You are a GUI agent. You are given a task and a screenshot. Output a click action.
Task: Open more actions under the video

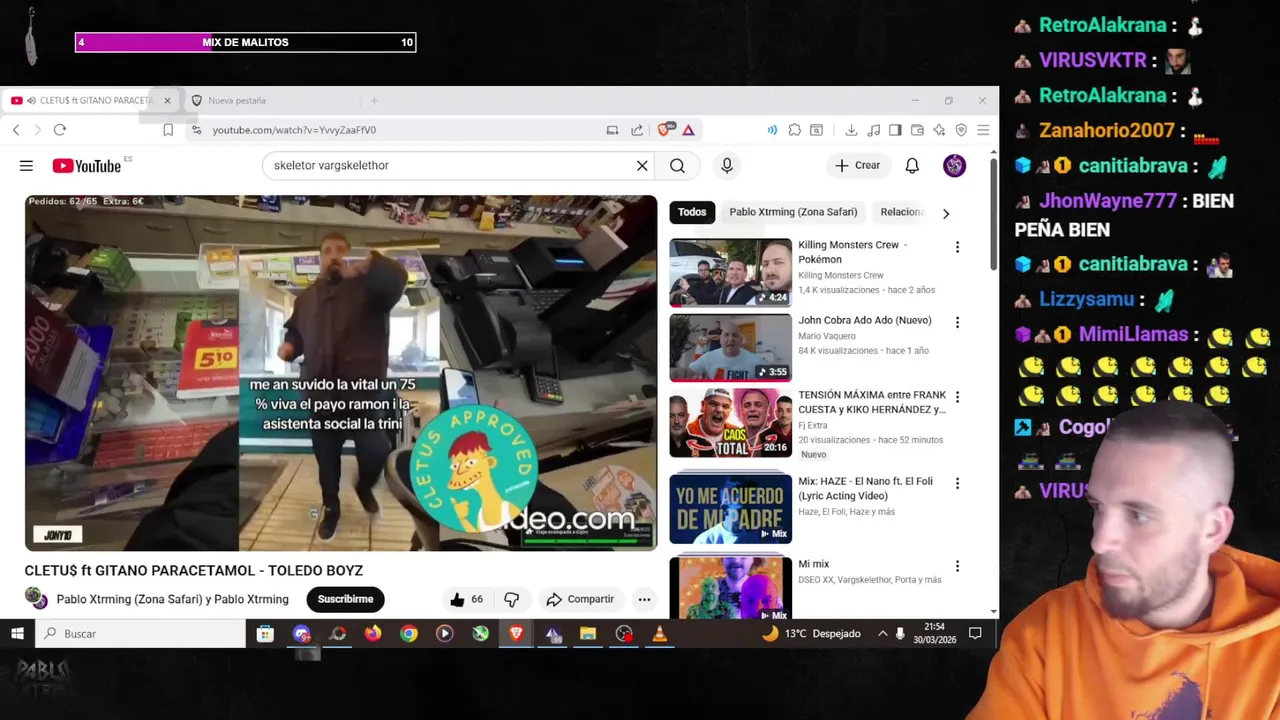[x=644, y=599]
